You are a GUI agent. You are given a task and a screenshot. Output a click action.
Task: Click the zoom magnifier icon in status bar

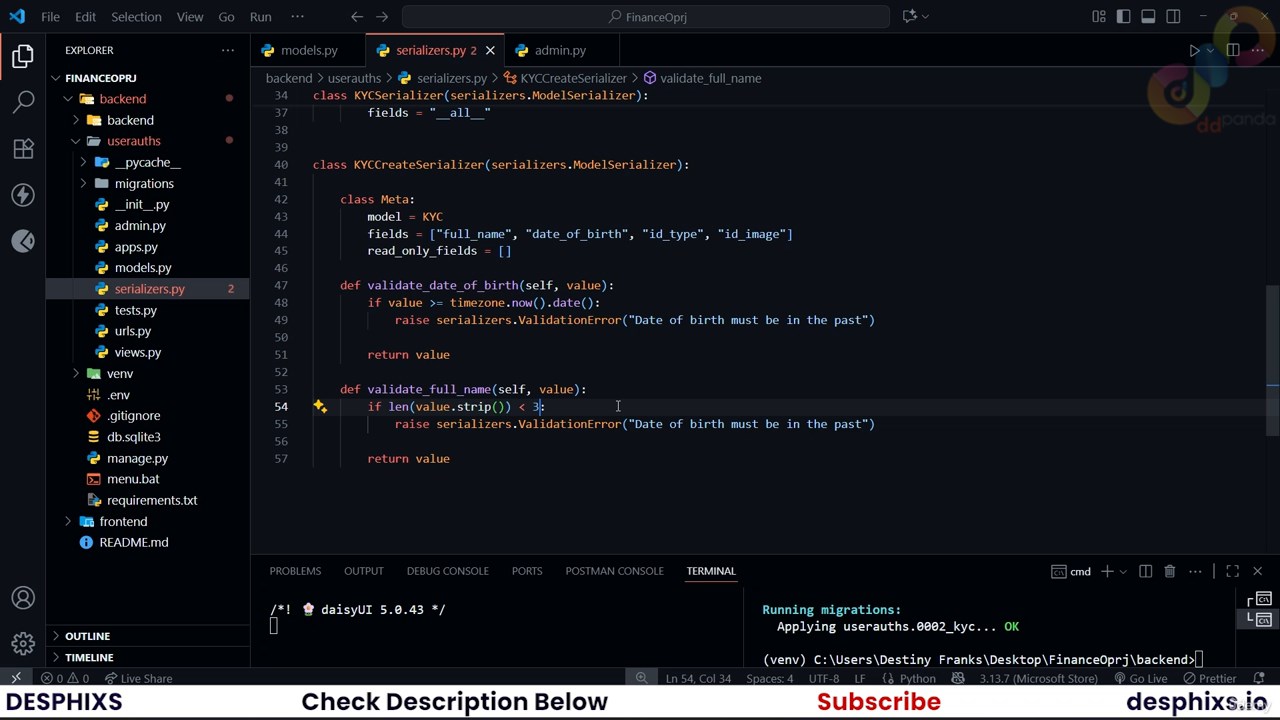(642, 678)
